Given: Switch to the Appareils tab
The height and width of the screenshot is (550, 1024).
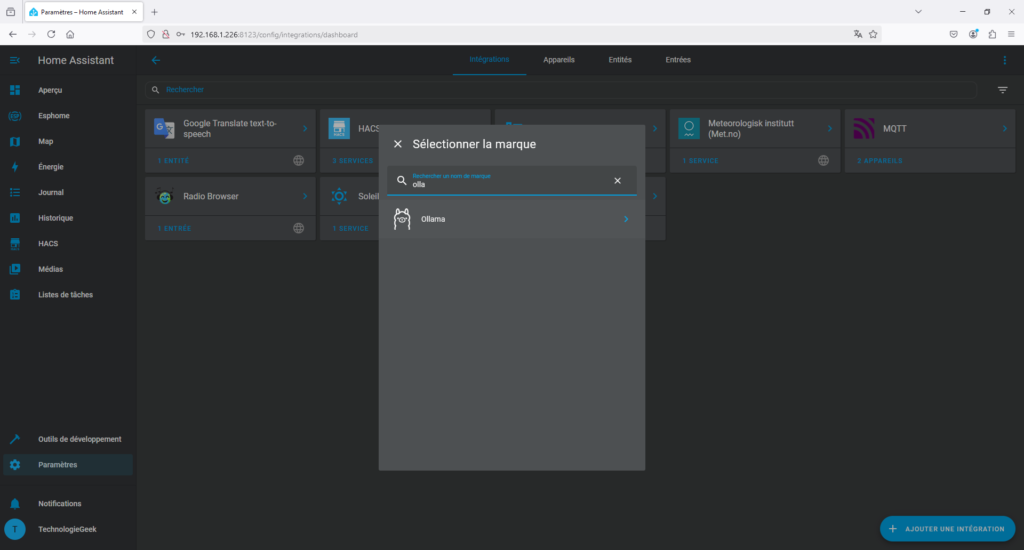Looking at the screenshot, I should point(559,60).
